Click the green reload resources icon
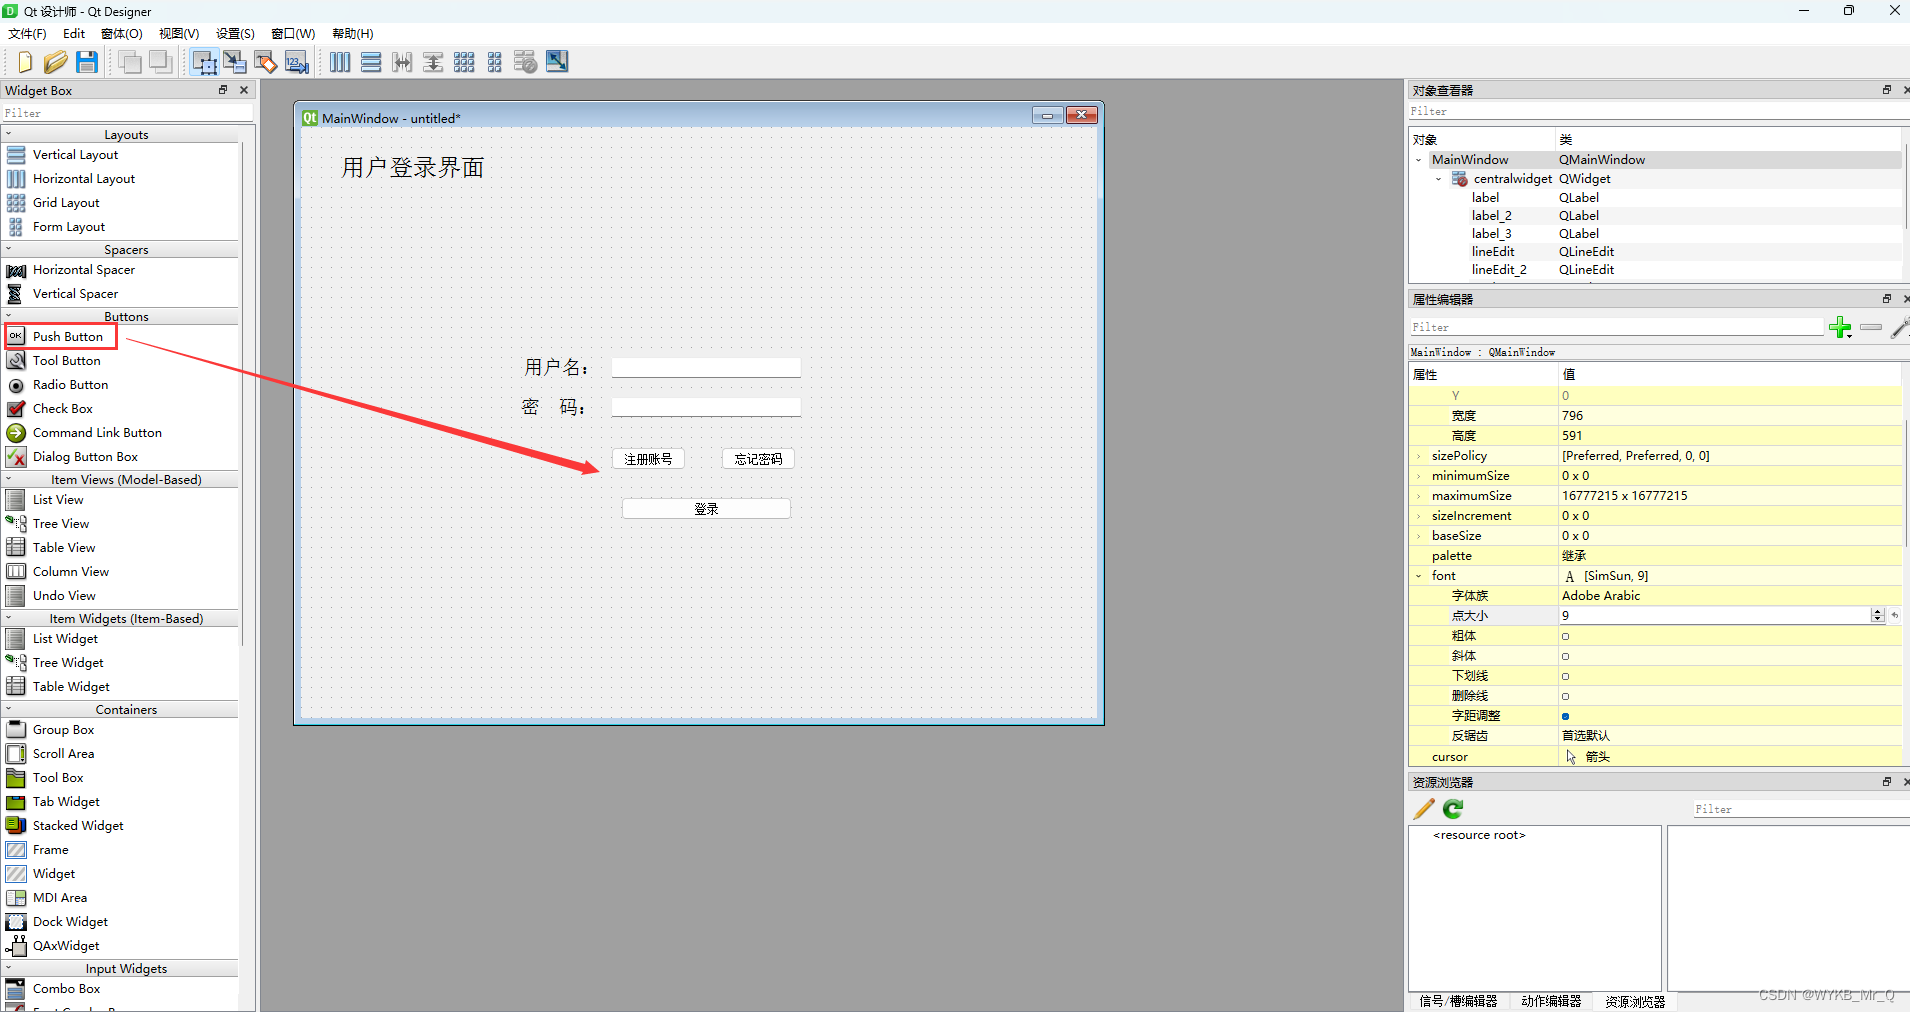The width and height of the screenshot is (1910, 1012). (x=1453, y=809)
